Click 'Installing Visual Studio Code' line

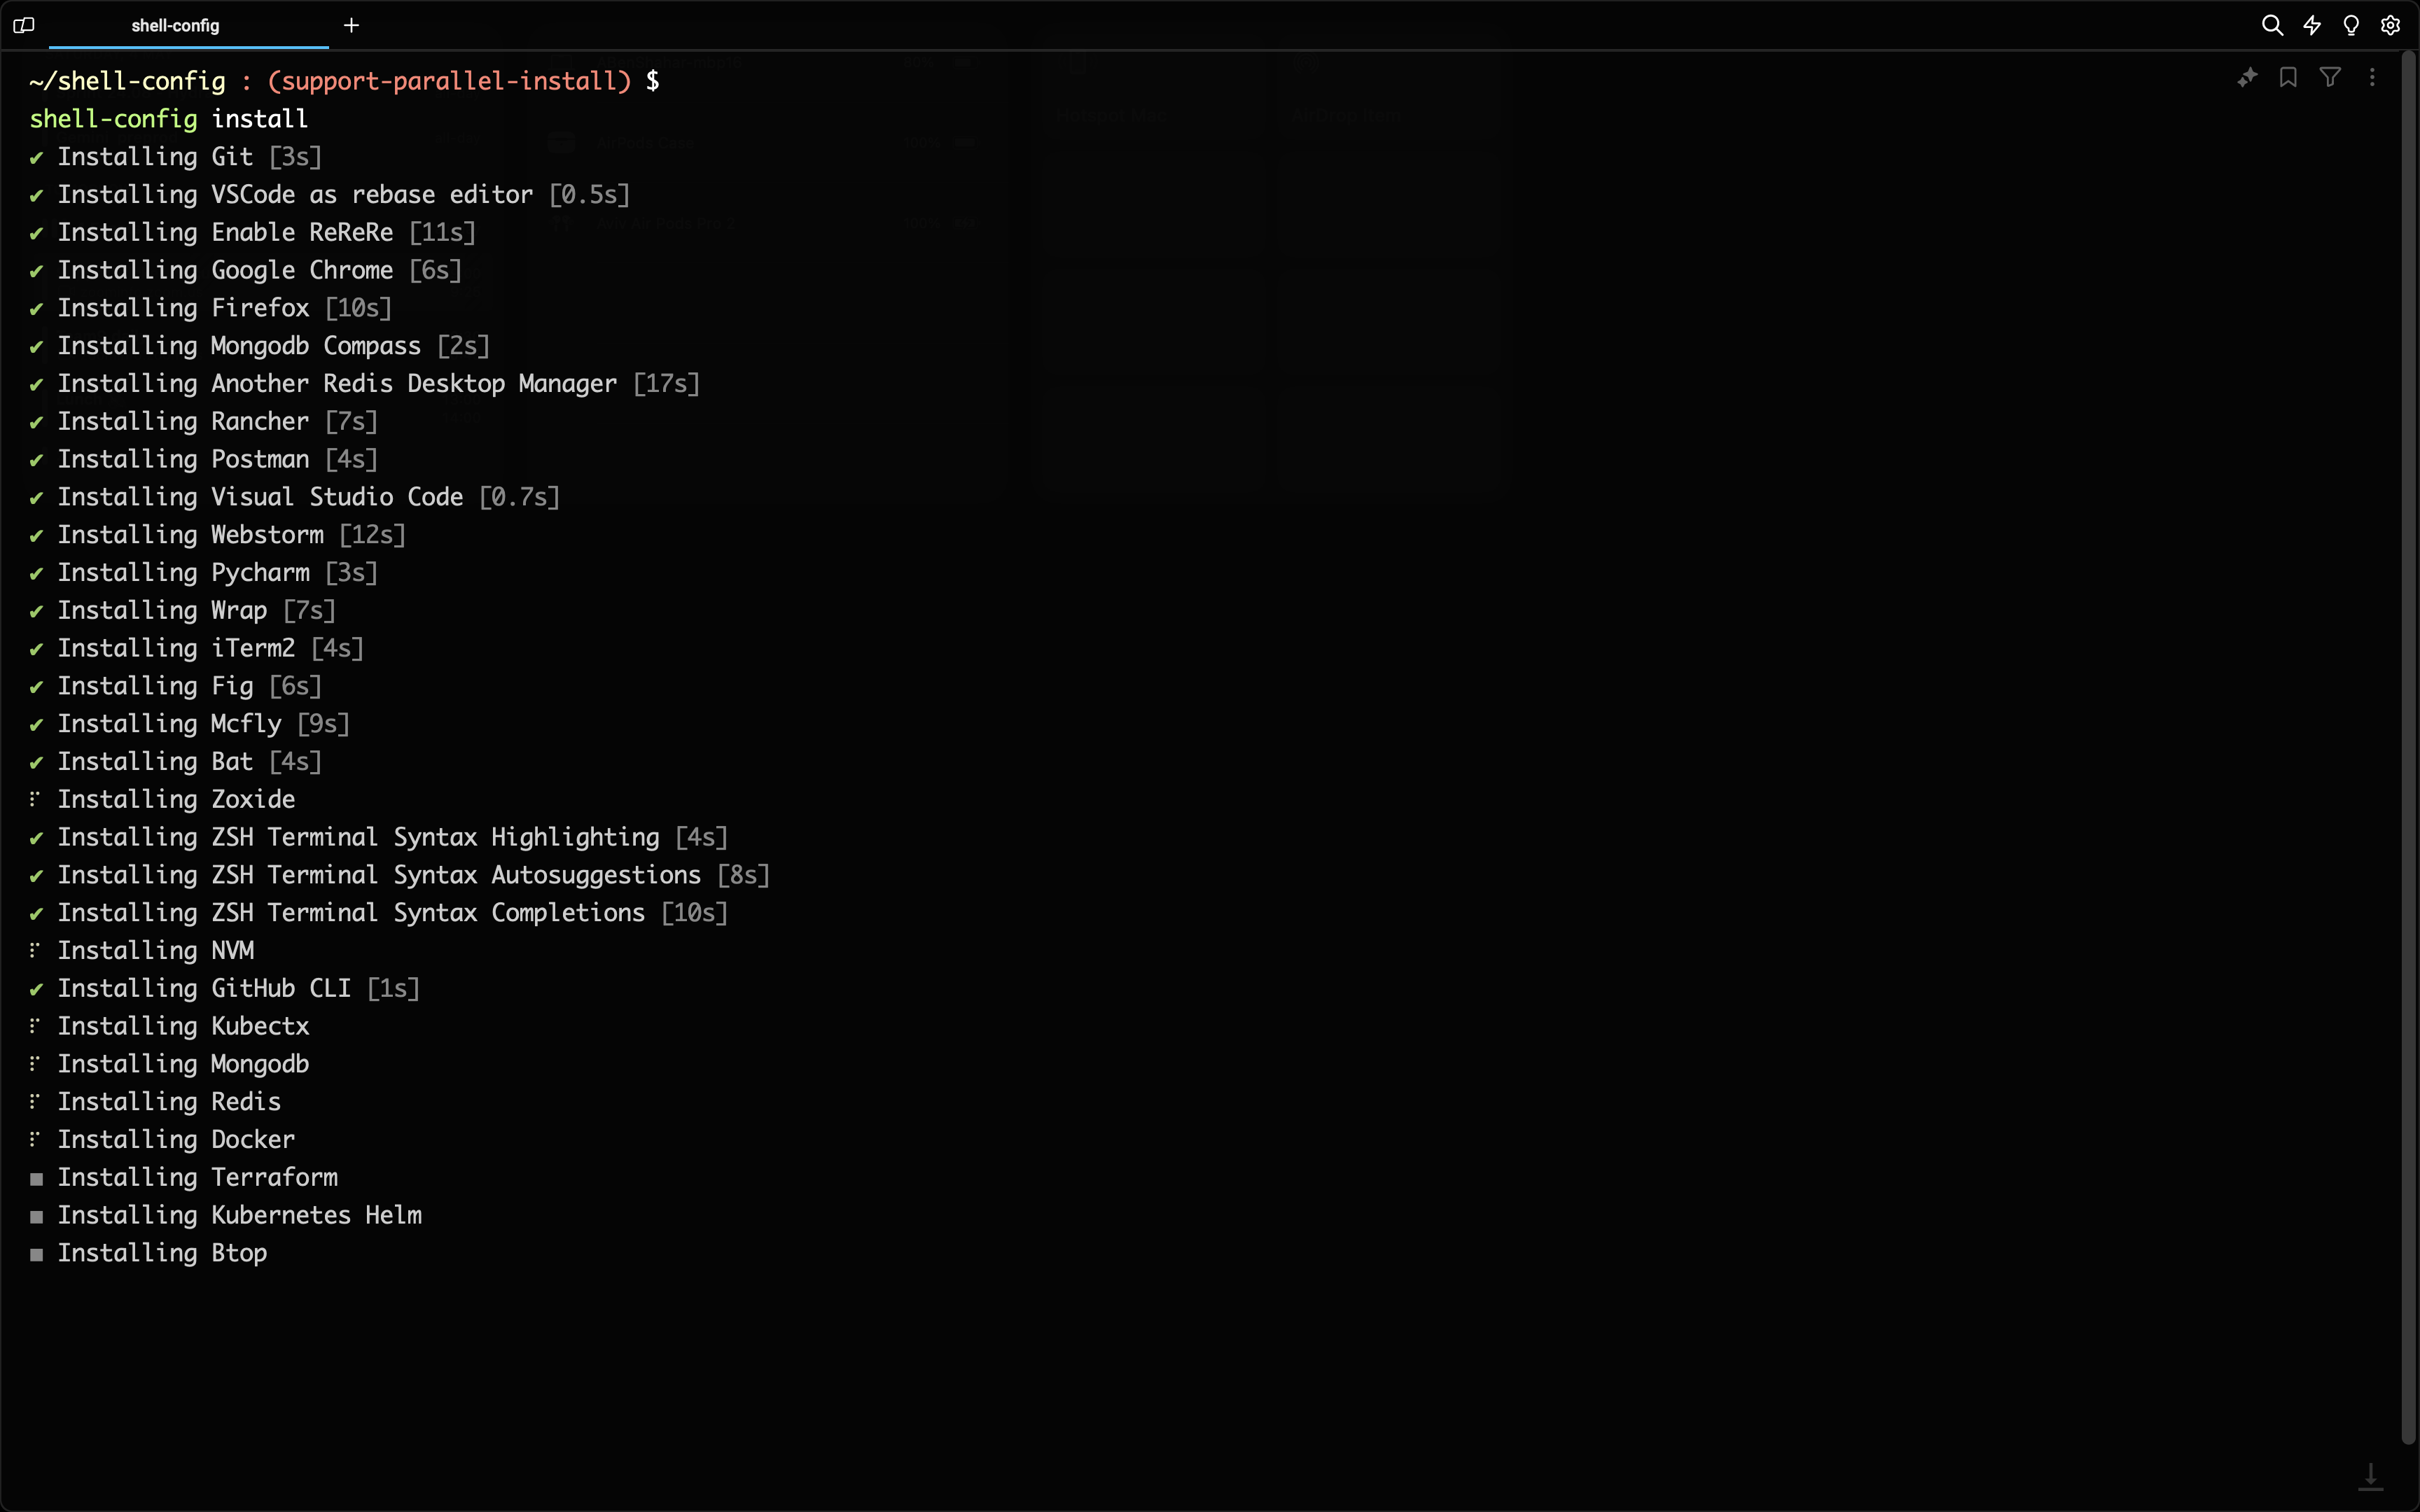295,497
